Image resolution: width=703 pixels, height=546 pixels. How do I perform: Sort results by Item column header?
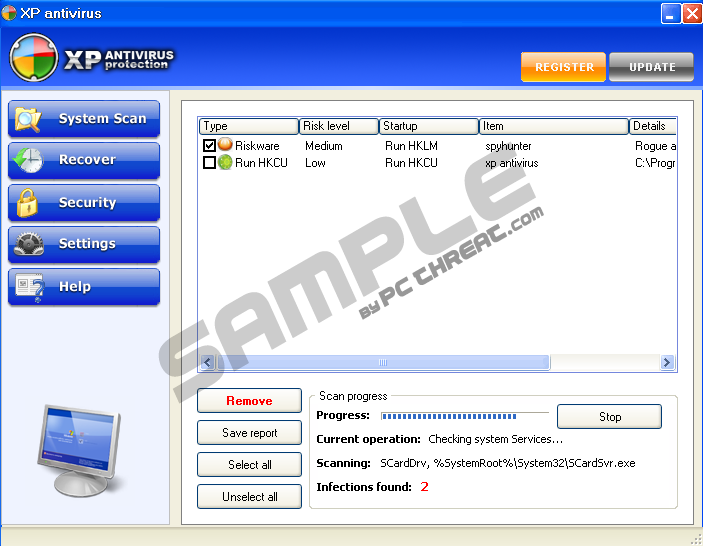tap(554, 126)
